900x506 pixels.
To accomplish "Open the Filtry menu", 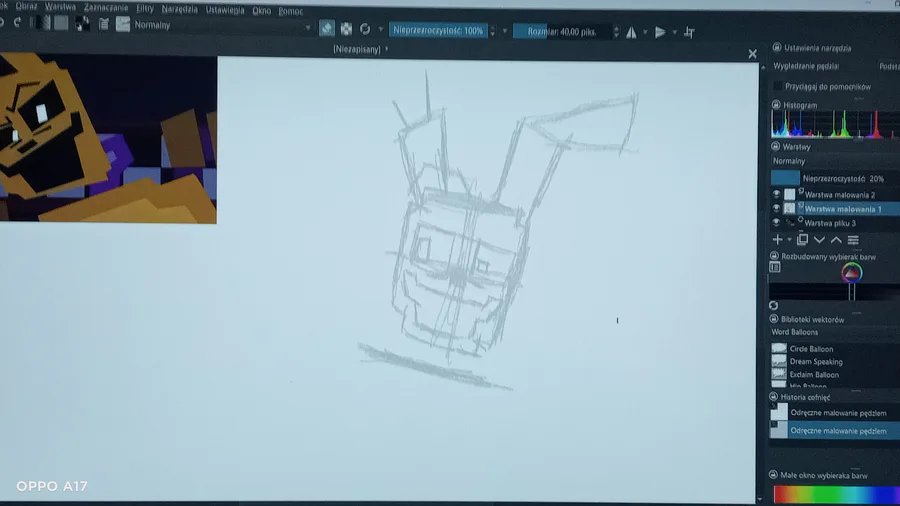I will (145, 8).
